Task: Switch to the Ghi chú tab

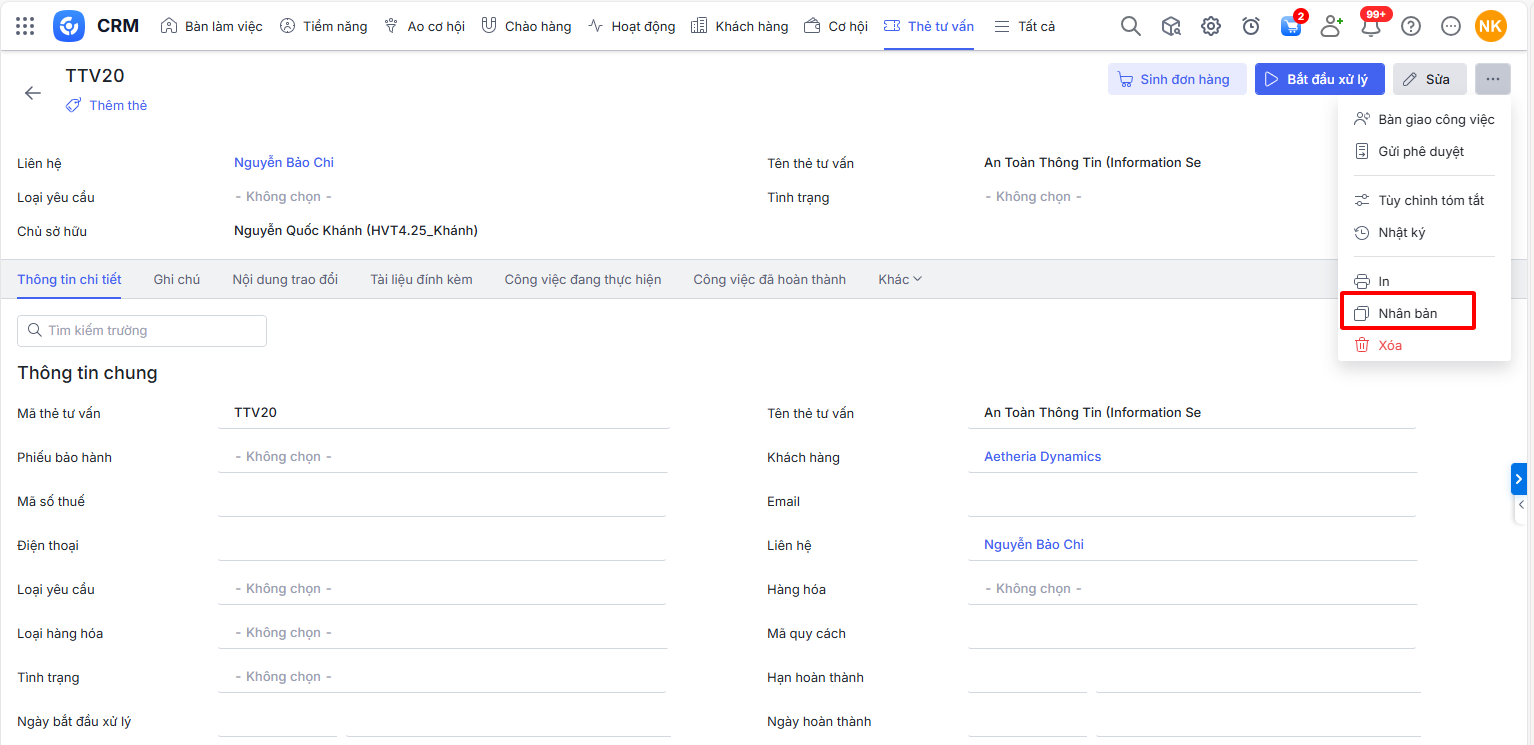Action: pyautogui.click(x=176, y=279)
